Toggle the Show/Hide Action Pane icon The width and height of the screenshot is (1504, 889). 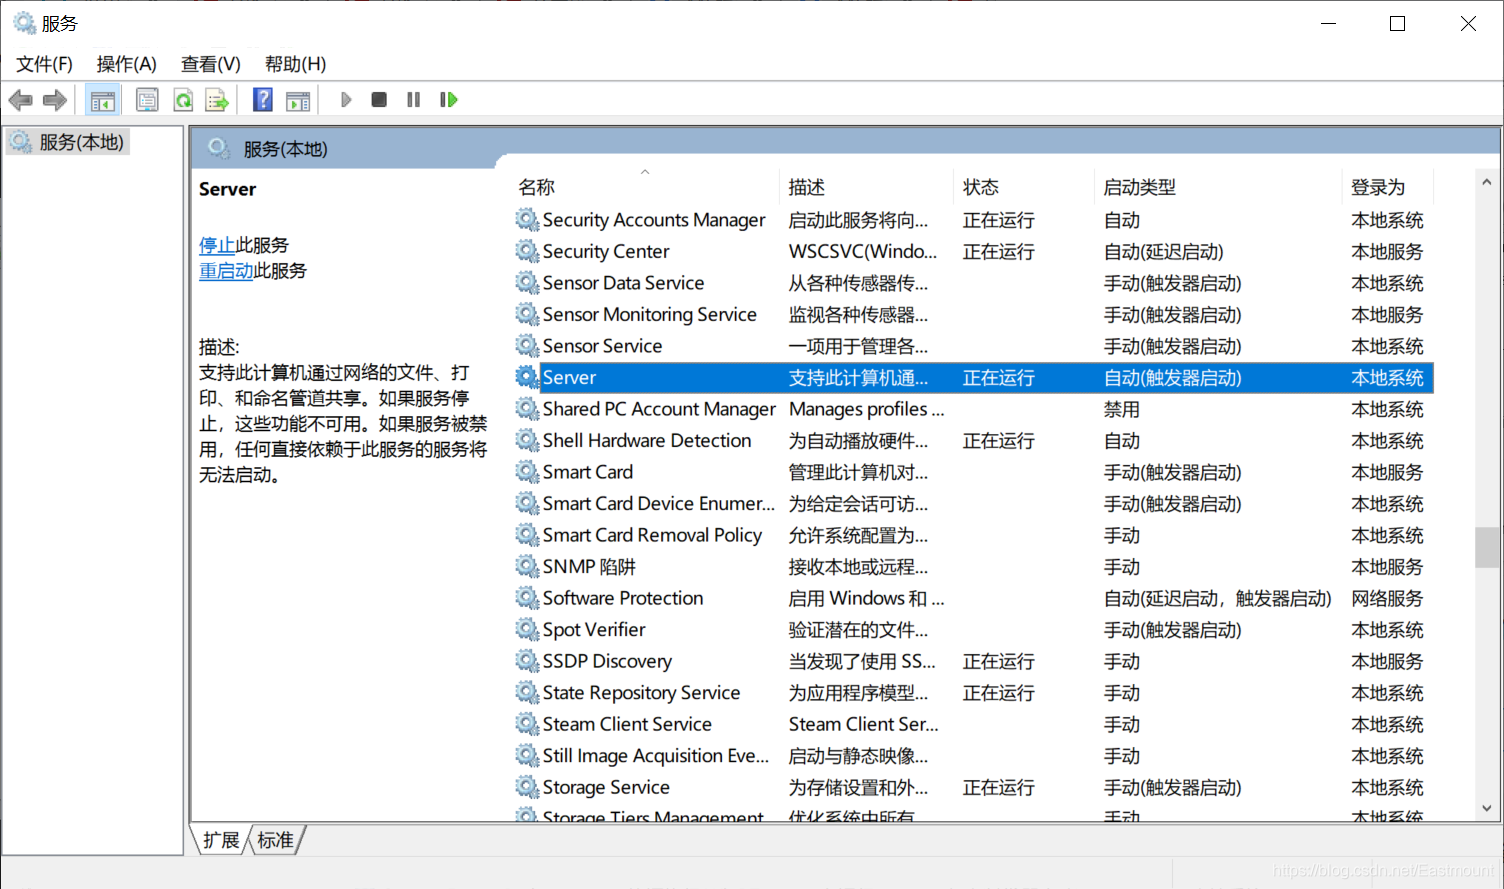tap(298, 100)
